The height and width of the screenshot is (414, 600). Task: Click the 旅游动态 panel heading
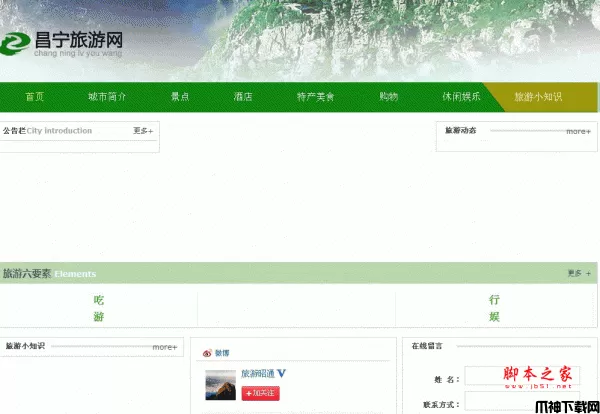(461, 130)
